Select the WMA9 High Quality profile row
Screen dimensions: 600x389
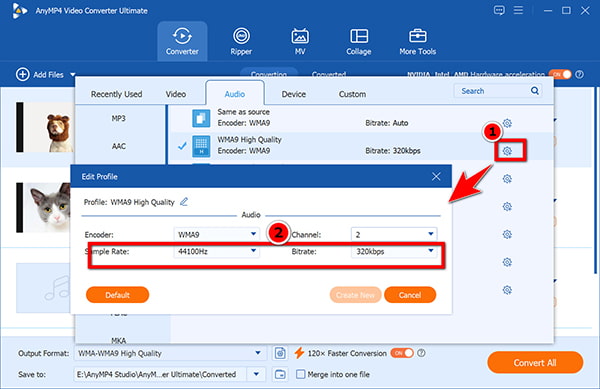(x=360, y=146)
